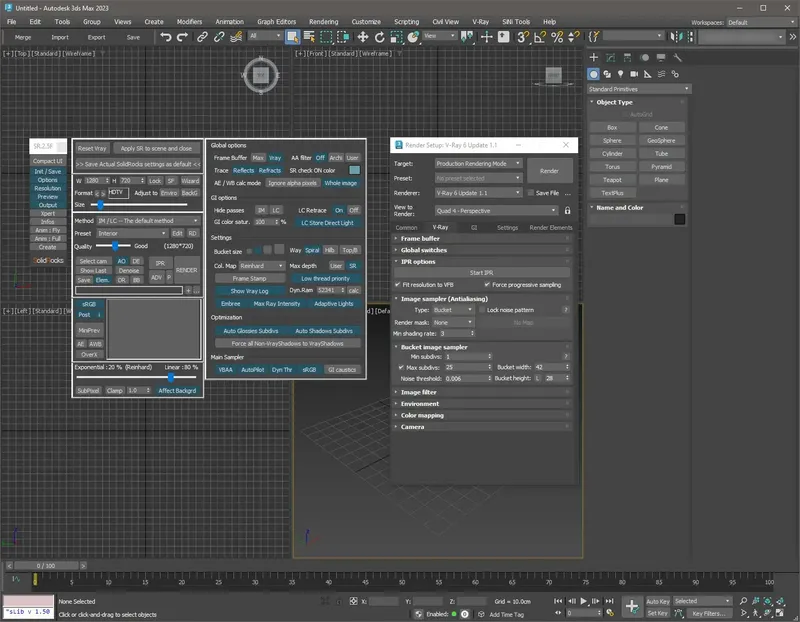Toggle the Lock noise pattern checkbox
This screenshot has width=800, height=622.
pos(480,310)
